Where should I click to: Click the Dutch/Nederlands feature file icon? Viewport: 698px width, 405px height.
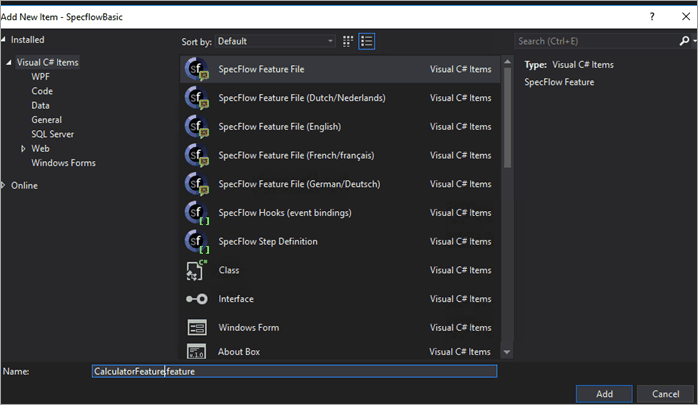[197, 98]
